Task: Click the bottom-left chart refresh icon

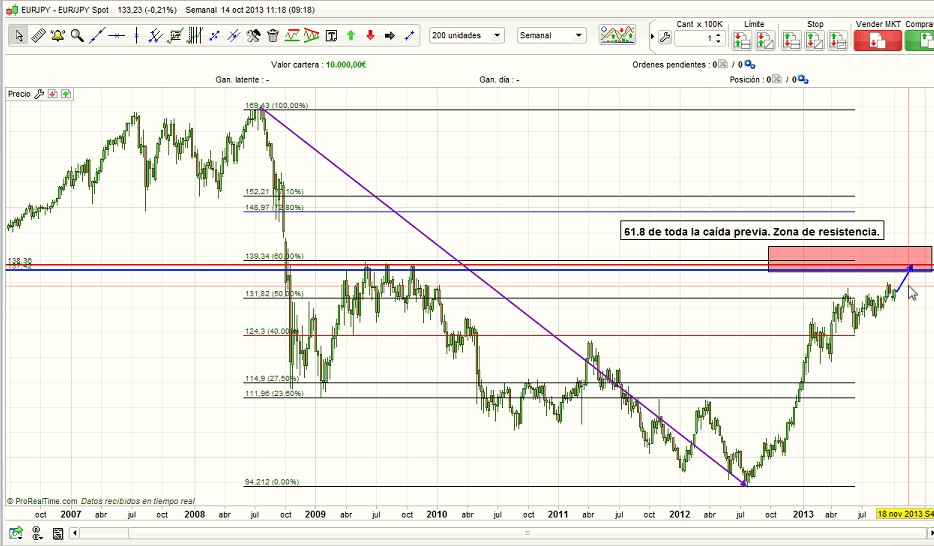Action: click(16, 533)
